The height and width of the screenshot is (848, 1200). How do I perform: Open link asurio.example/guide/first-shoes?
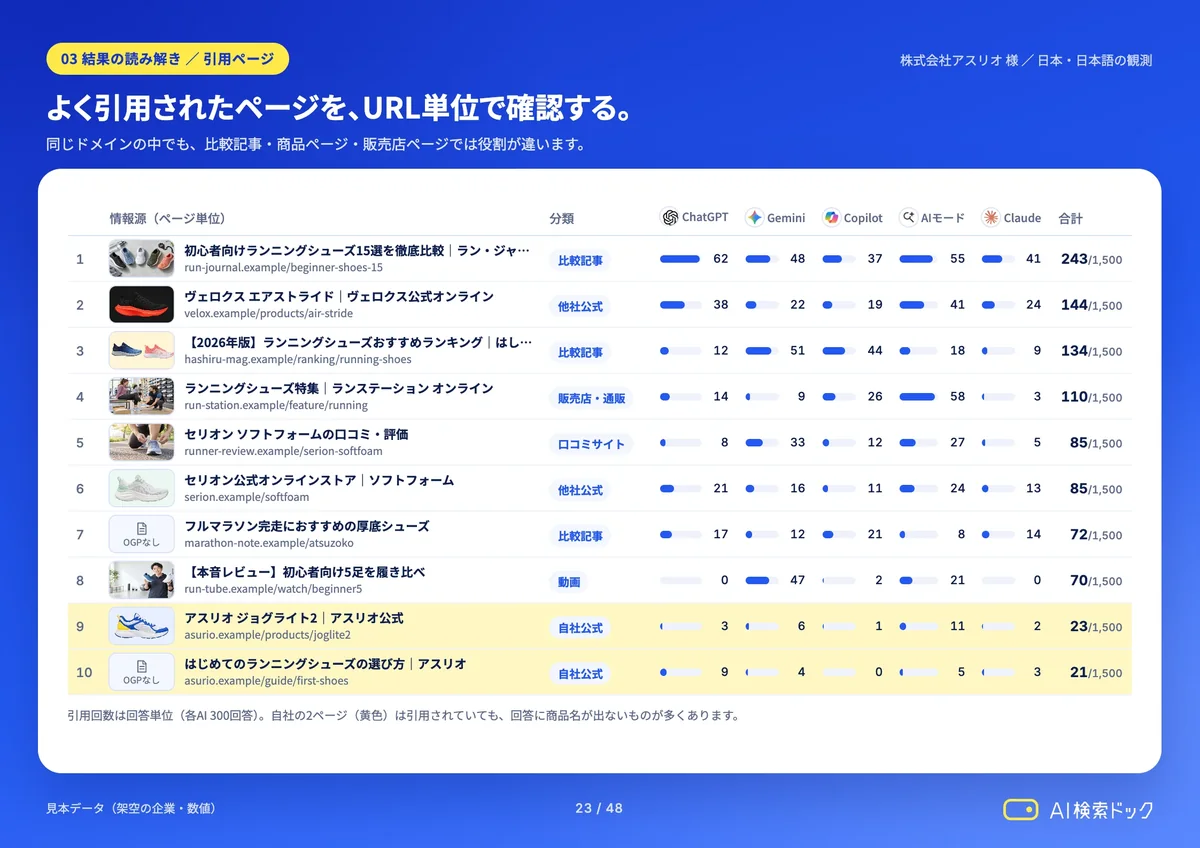click(266, 682)
